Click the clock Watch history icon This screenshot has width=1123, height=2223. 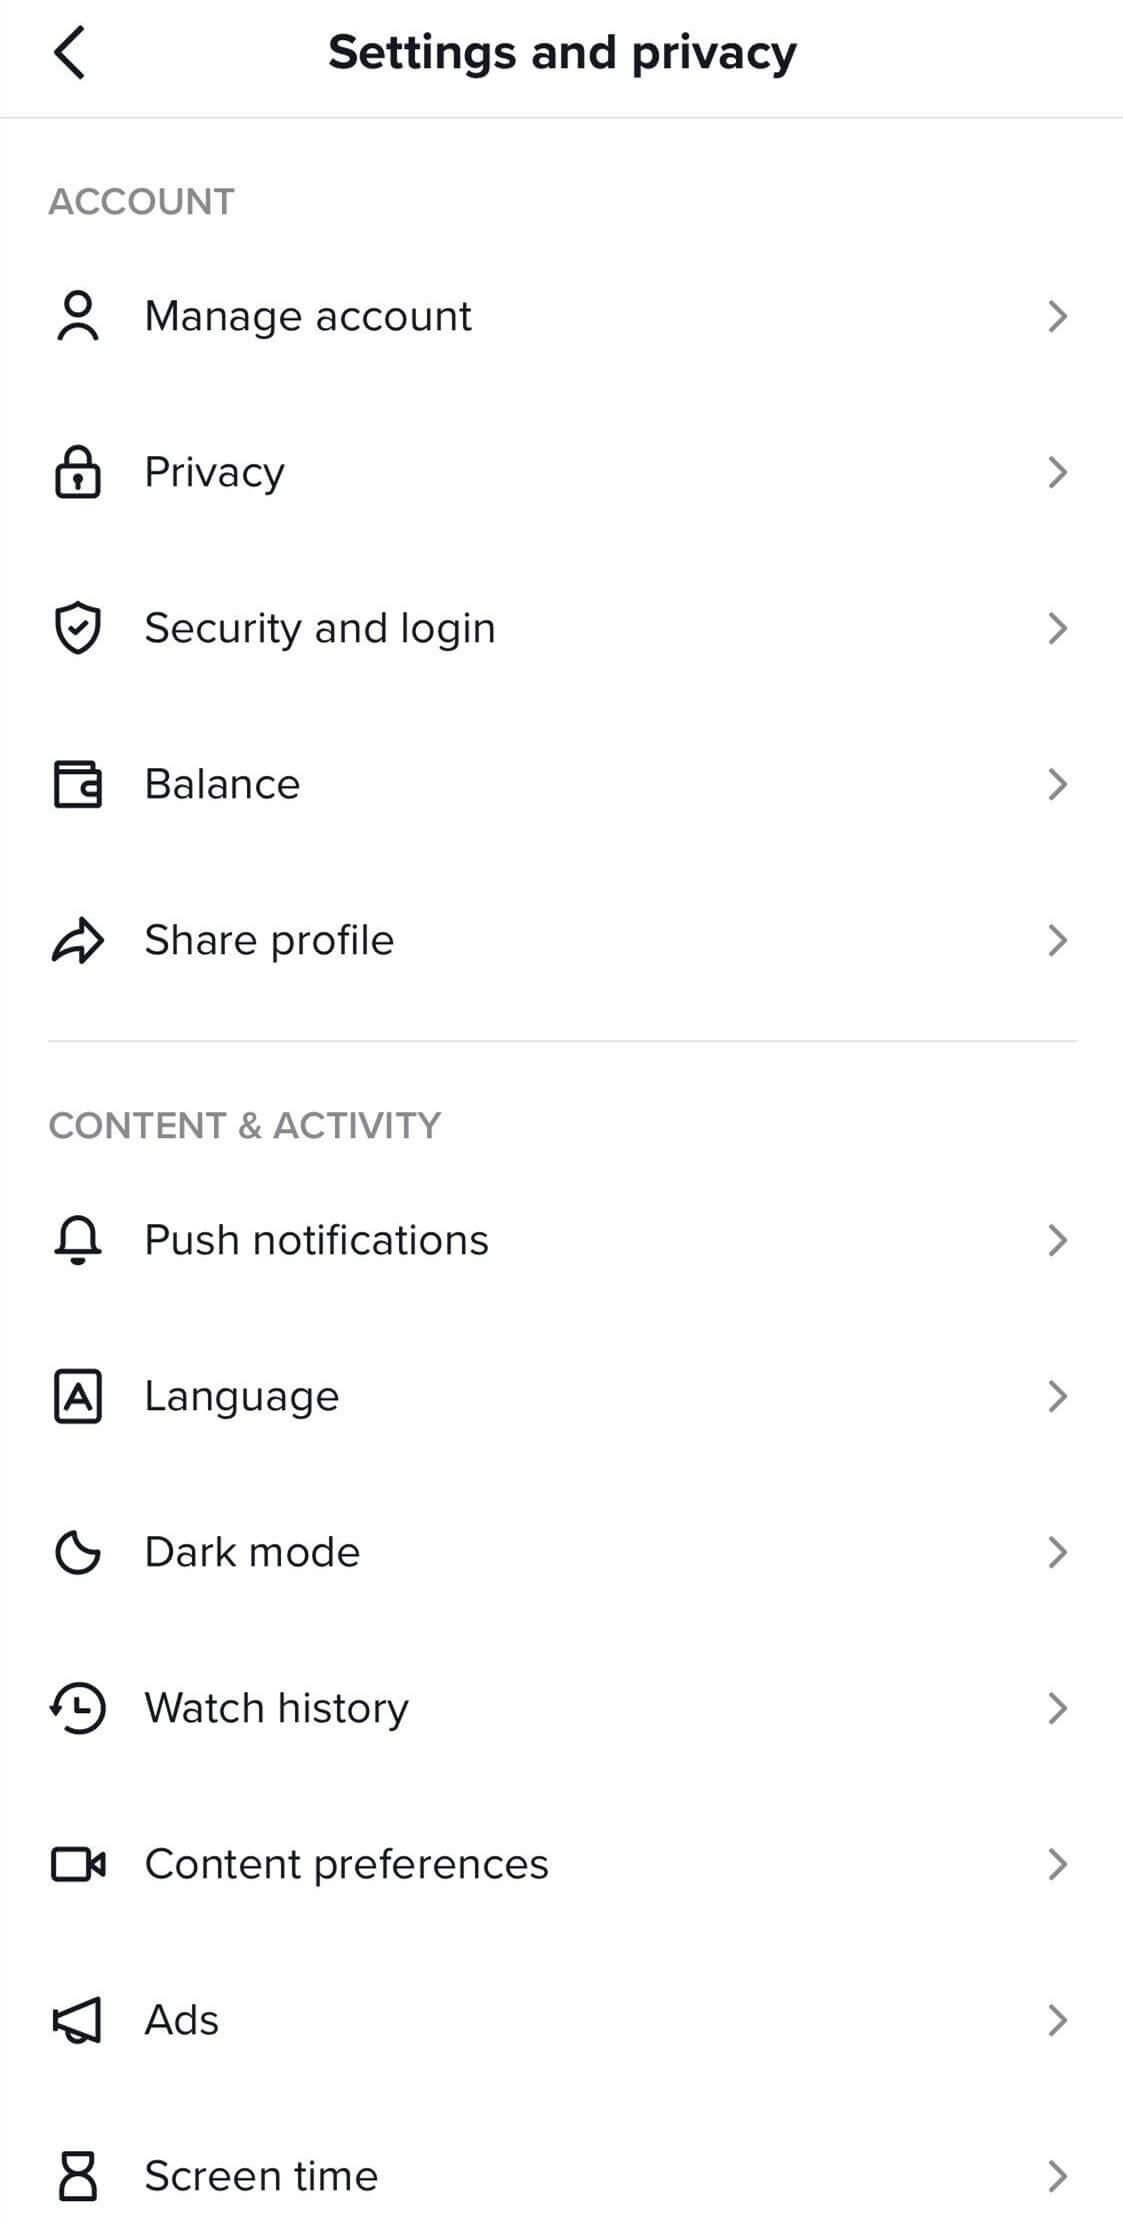click(x=77, y=1708)
